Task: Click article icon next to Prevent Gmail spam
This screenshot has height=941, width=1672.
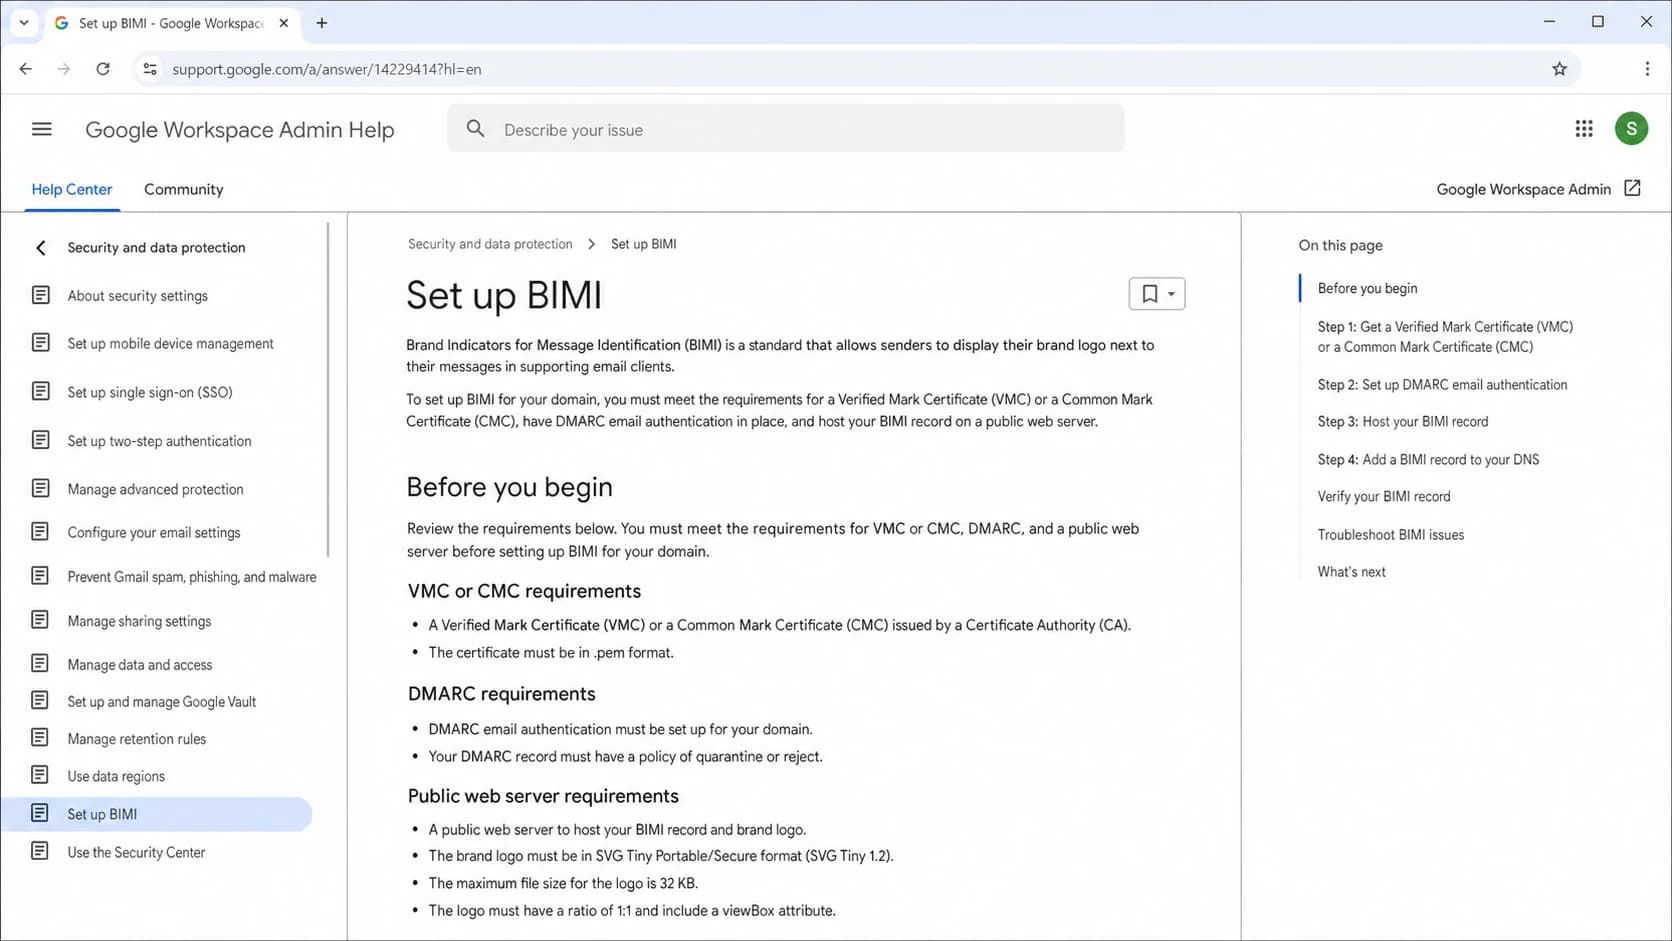Action: [x=40, y=575]
